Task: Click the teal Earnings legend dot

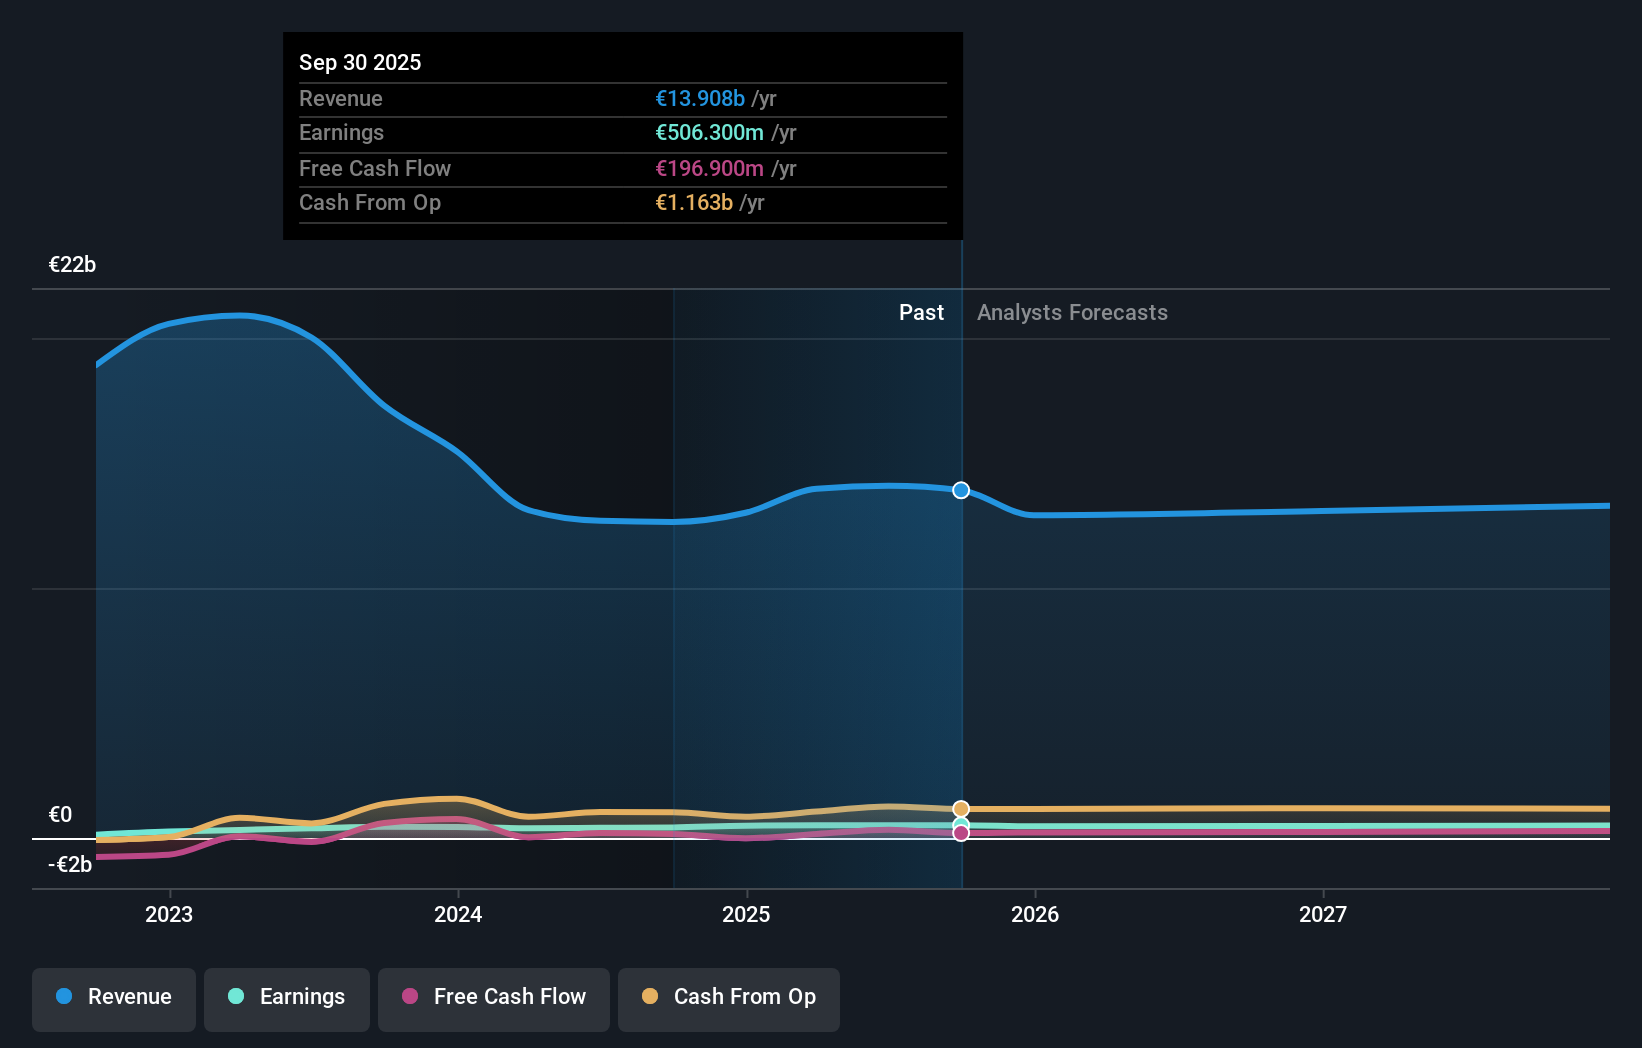Action: (236, 997)
